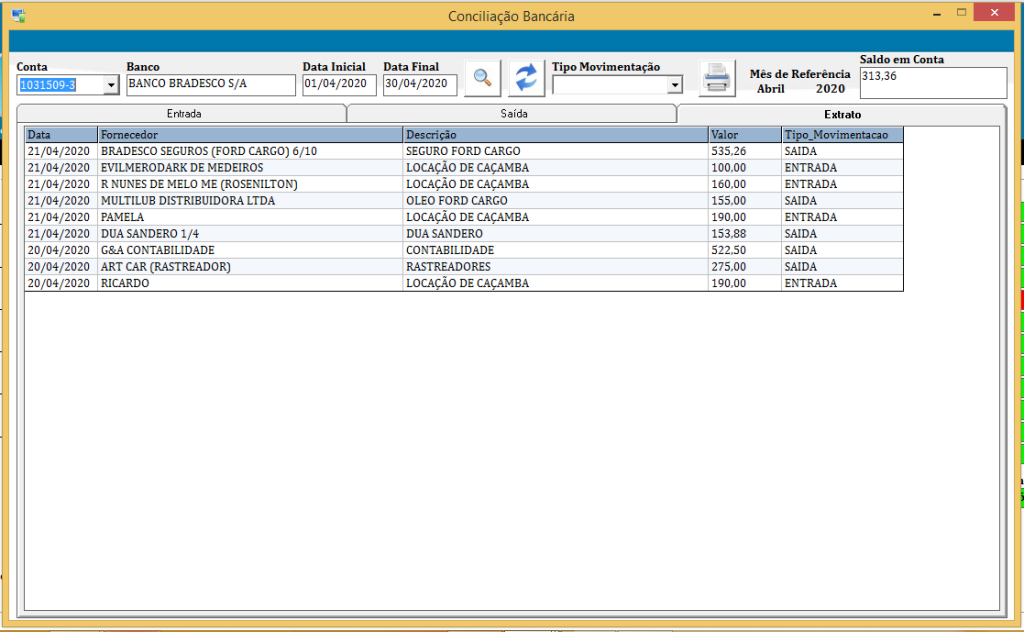This screenshot has height=632, width=1024.
Task: Sort by the Fornecedor column header
Action: click(x=250, y=134)
